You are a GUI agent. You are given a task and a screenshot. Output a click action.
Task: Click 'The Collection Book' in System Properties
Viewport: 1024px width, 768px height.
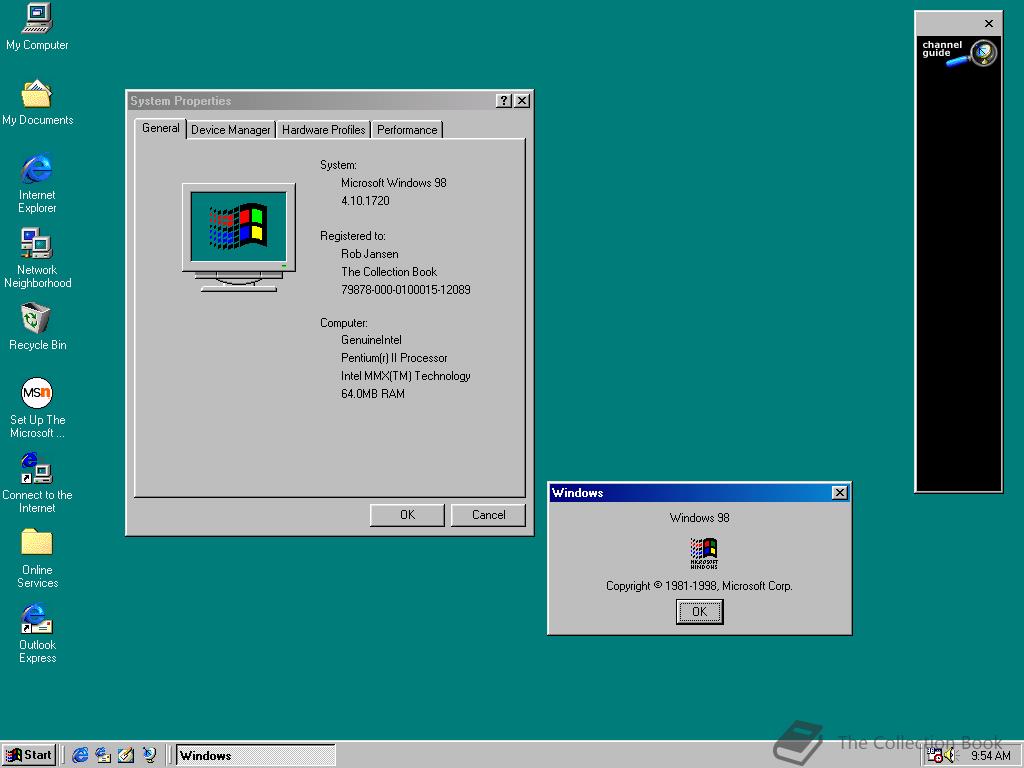point(389,272)
